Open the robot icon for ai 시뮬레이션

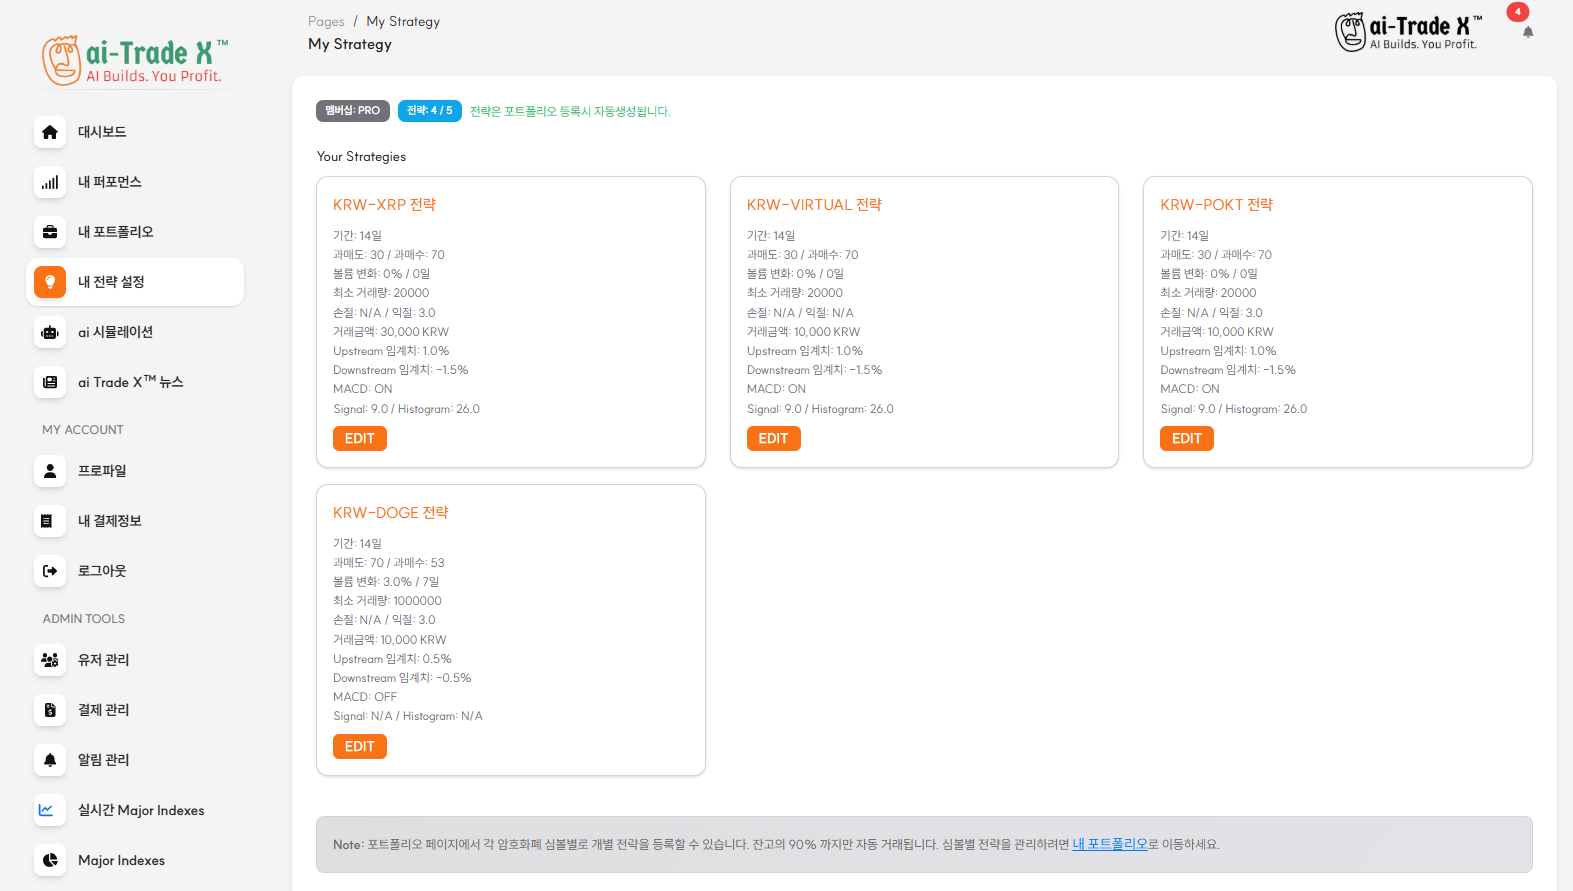(50, 332)
